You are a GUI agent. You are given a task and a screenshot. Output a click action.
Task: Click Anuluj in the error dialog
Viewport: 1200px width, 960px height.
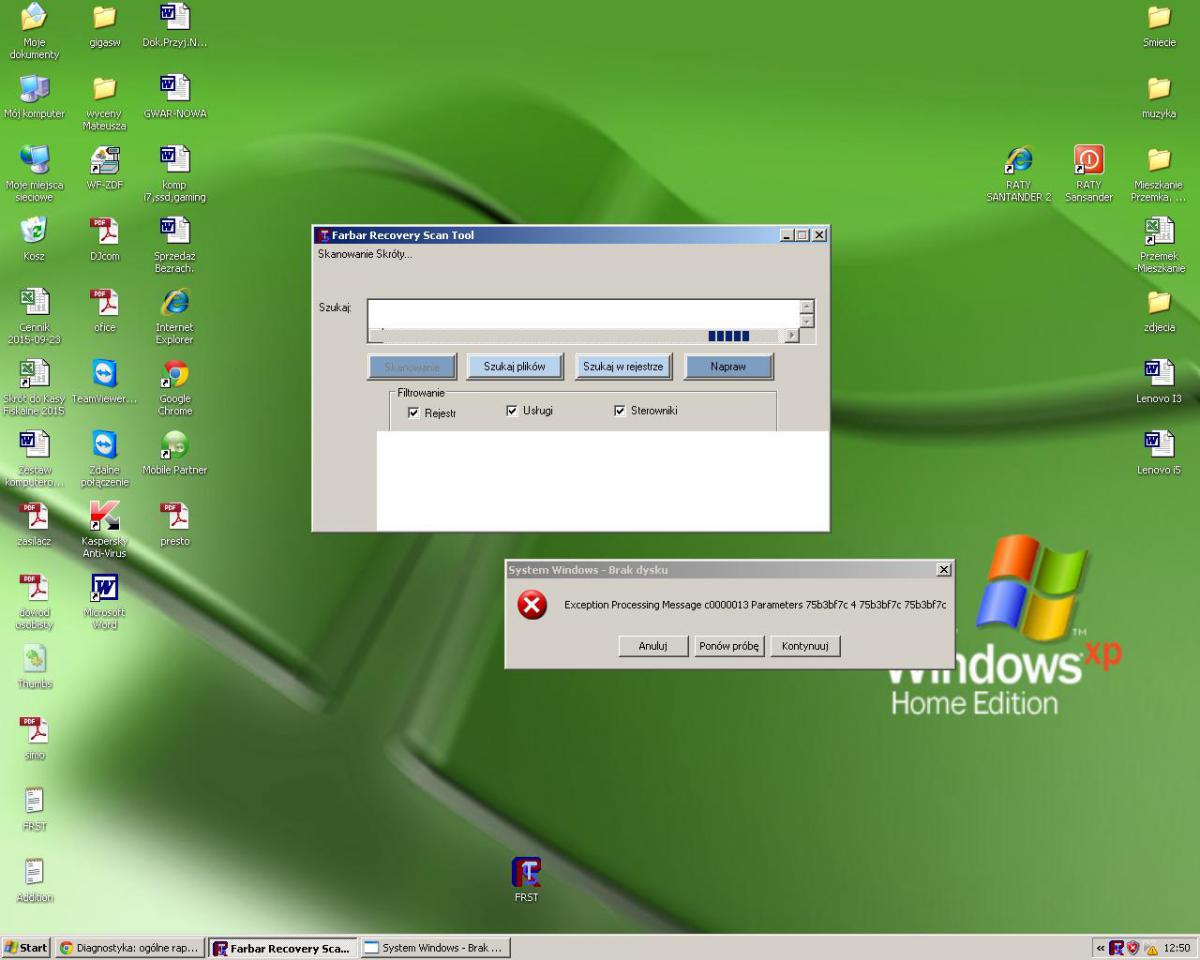653,646
